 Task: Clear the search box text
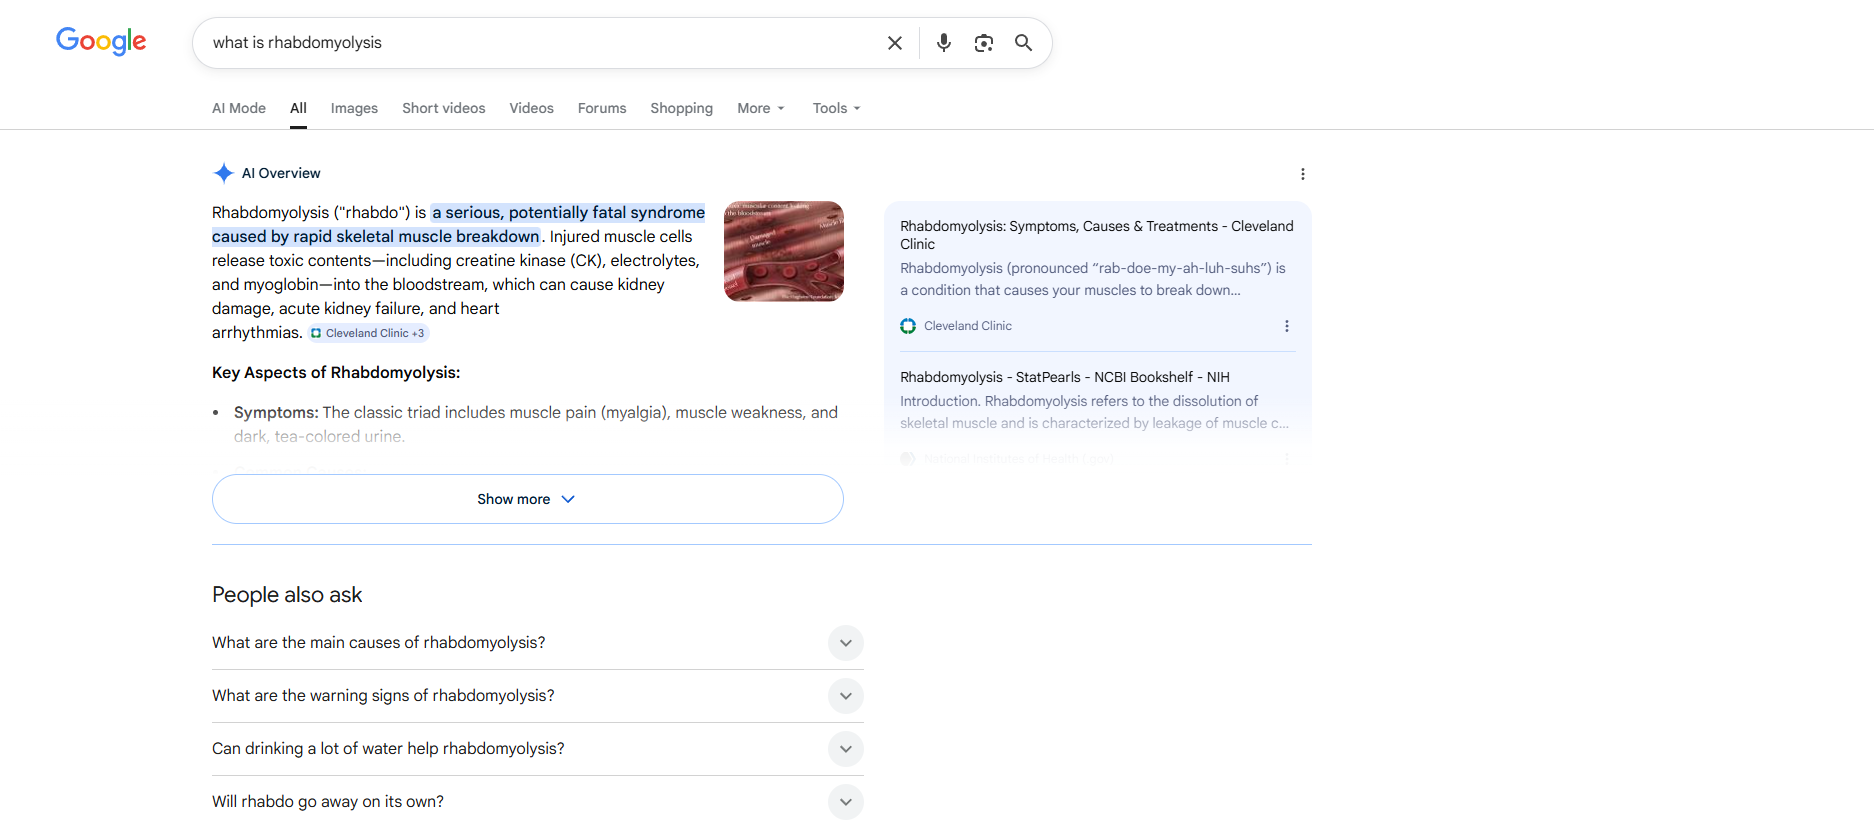[x=894, y=43]
